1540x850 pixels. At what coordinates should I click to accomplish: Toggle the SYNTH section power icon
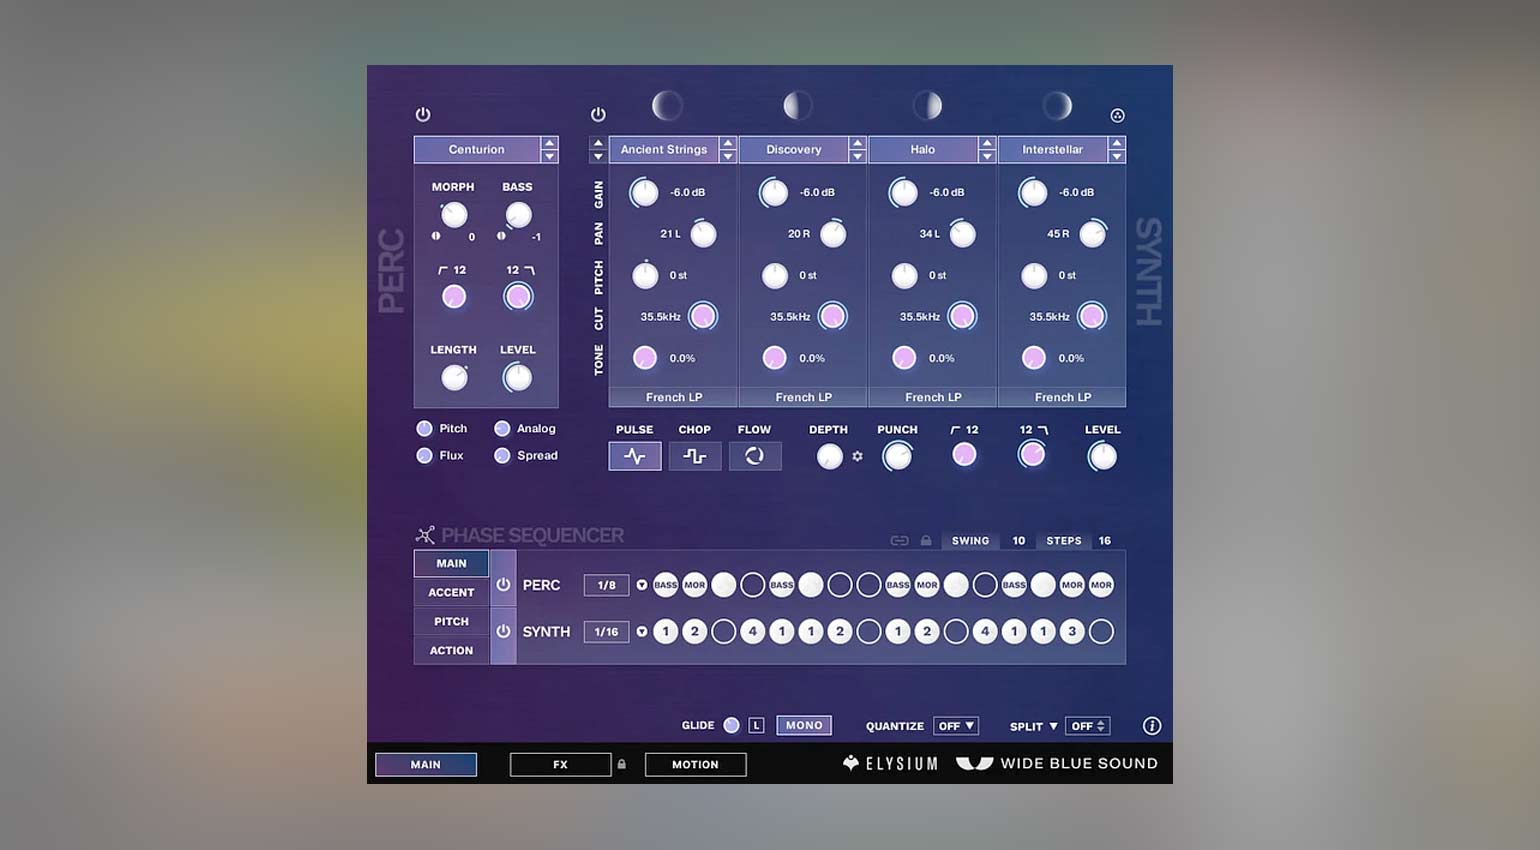[598, 114]
